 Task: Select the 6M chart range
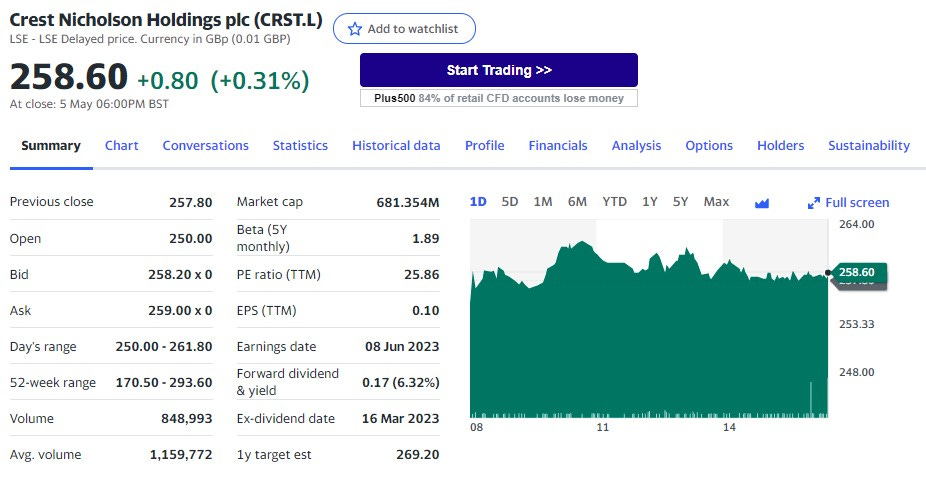click(x=577, y=202)
